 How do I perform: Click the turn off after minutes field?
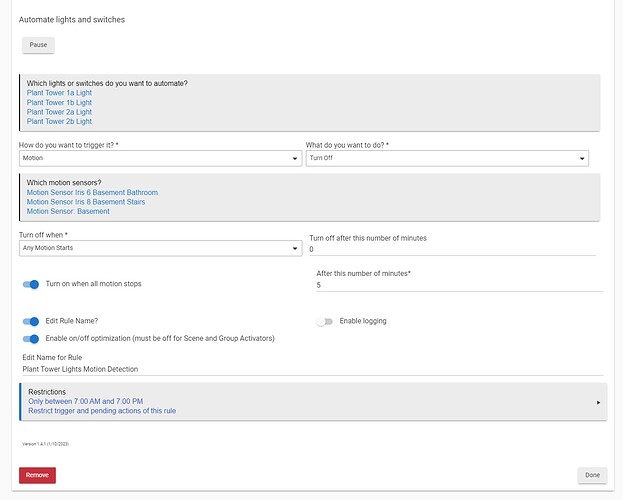click(x=455, y=249)
